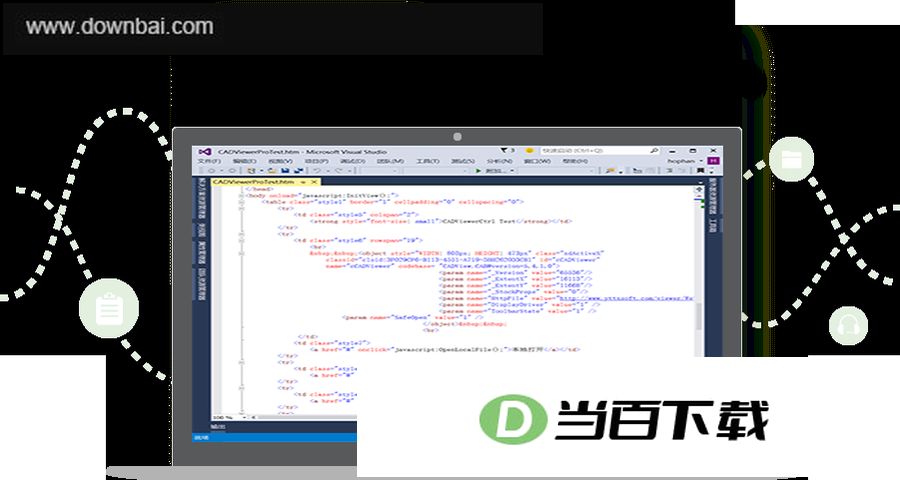
Task: Click the Undo toolbar arrow
Action: click(x=317, y=171)
